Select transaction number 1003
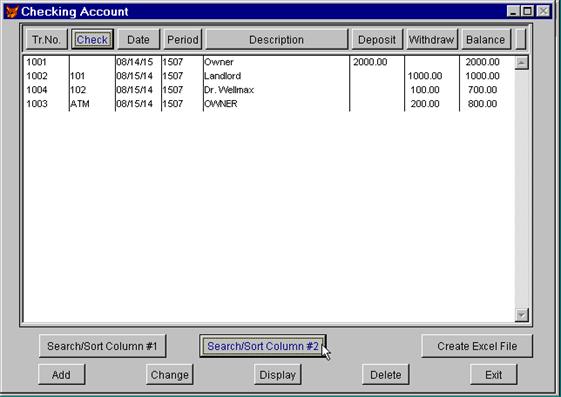Screen dimensions: 561x397 [x=37, y=104]
